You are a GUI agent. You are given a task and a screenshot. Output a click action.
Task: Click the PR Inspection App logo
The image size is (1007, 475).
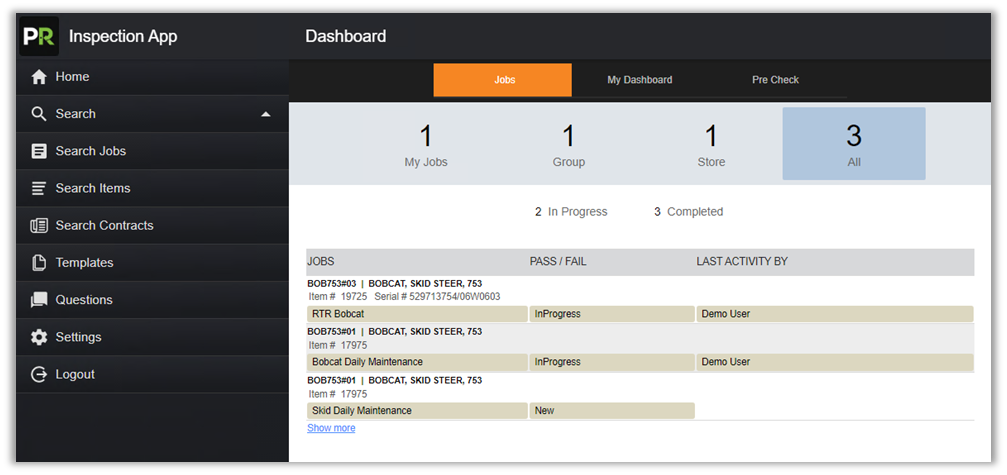coord(39,36)
